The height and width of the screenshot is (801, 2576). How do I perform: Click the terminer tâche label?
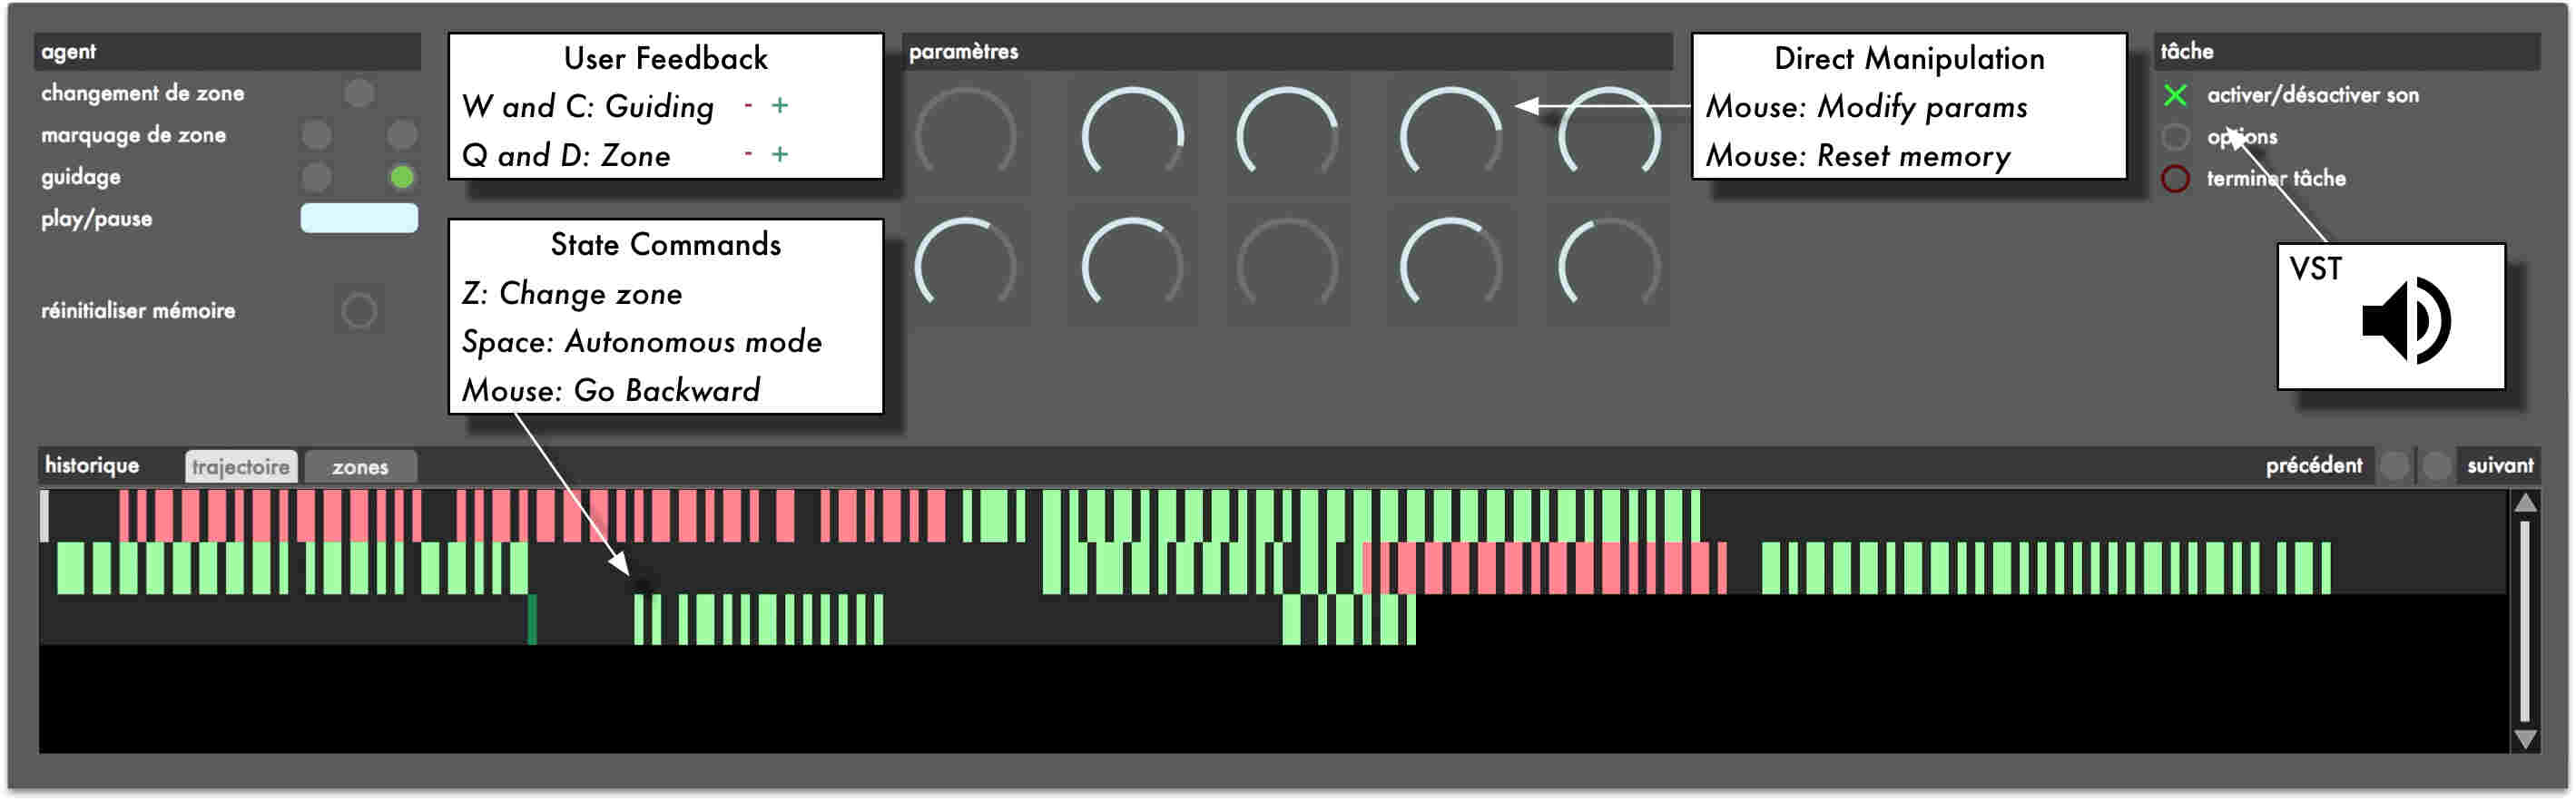tap(2275, 179)
